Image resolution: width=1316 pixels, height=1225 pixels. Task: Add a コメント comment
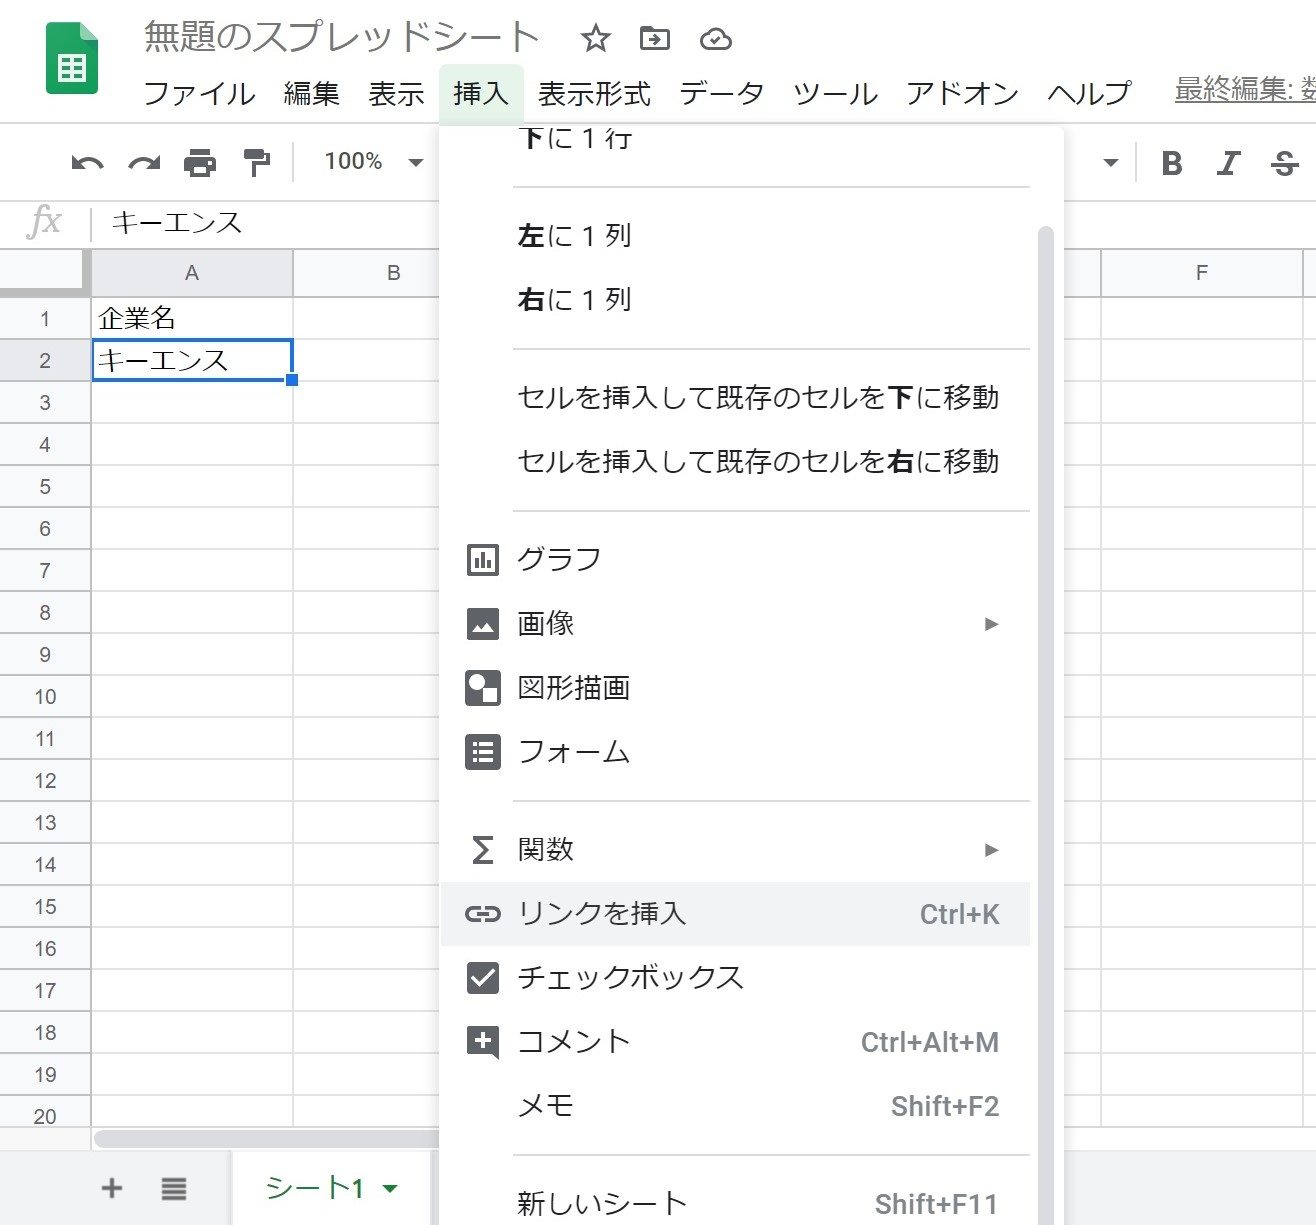click(735, 1041)
